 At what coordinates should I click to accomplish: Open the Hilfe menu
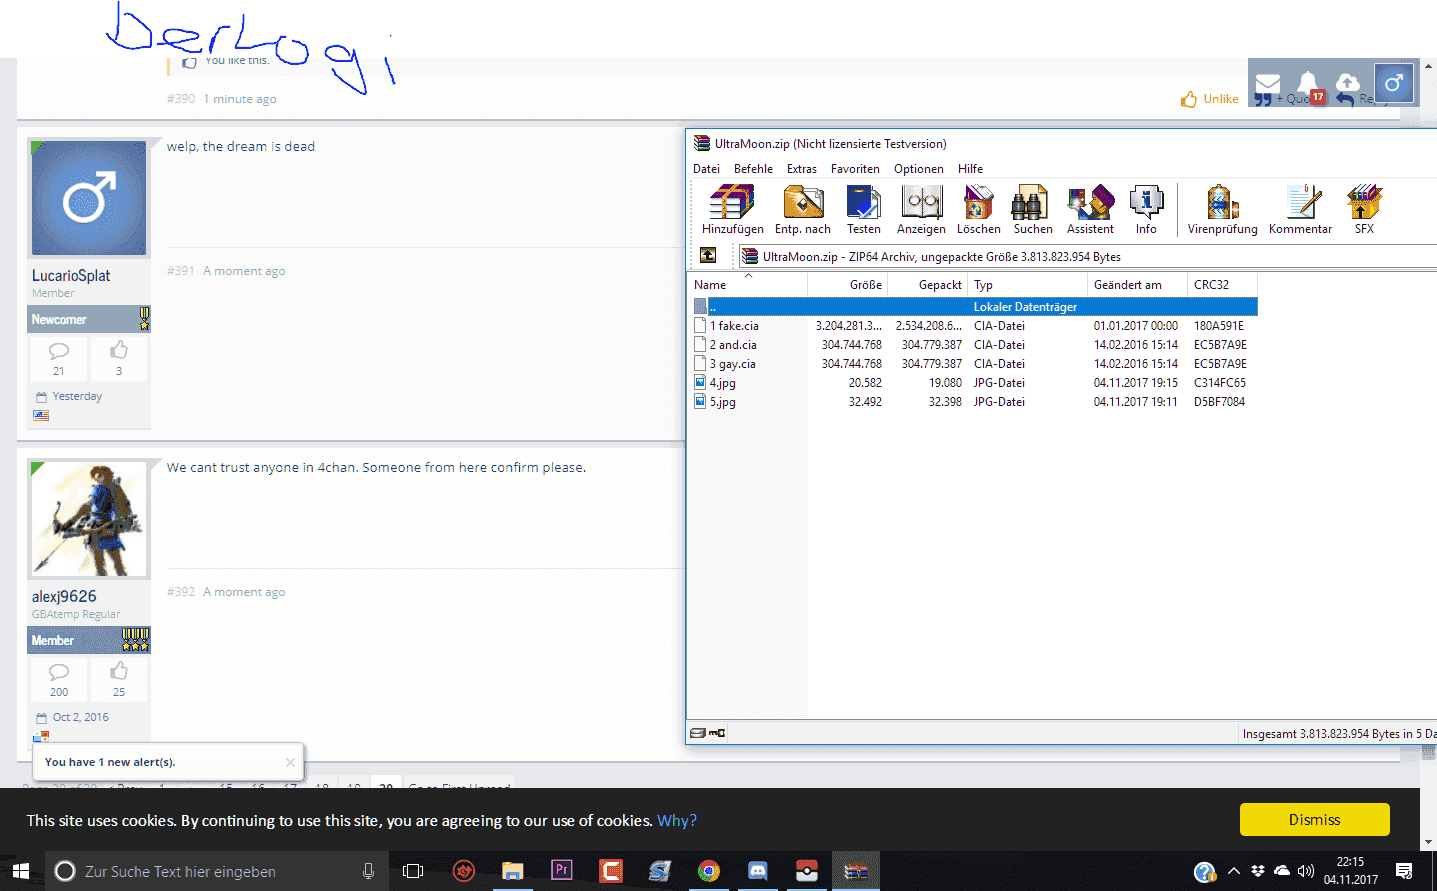(x=970, y=169)
